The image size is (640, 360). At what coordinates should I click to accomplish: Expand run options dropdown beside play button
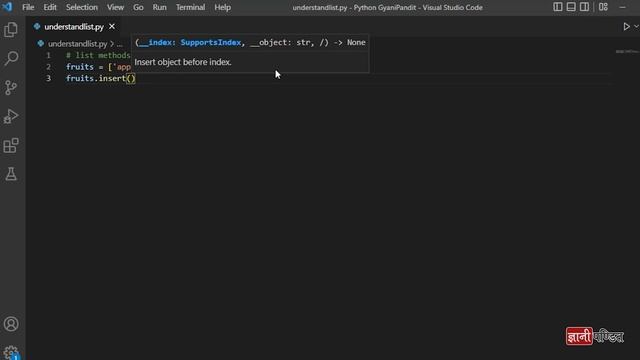pos(636,27)
